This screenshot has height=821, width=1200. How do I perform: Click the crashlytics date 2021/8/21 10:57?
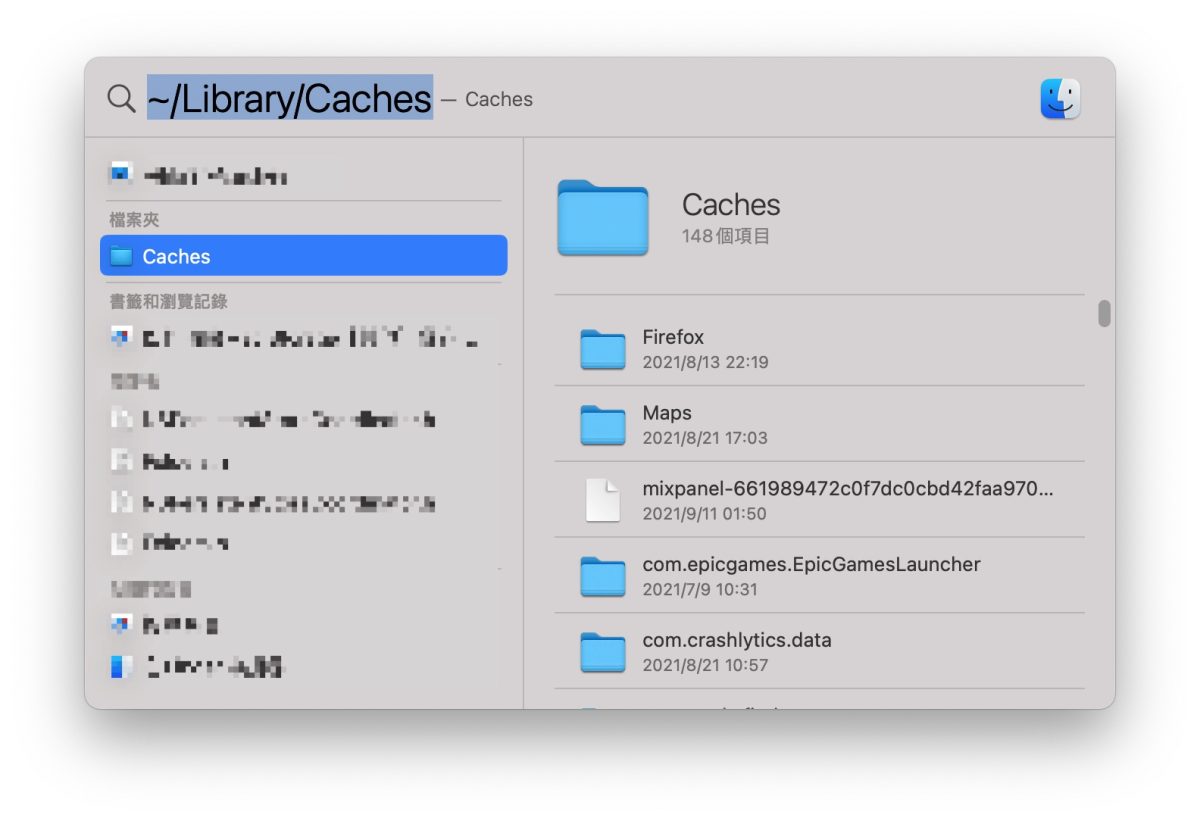pyautogui.click(x=705, y=665)
